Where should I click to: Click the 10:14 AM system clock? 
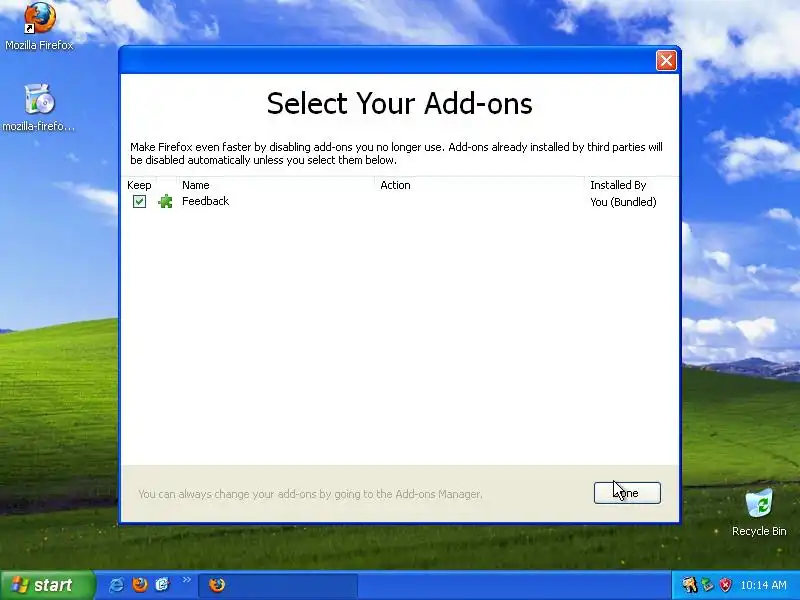point(763,585)
